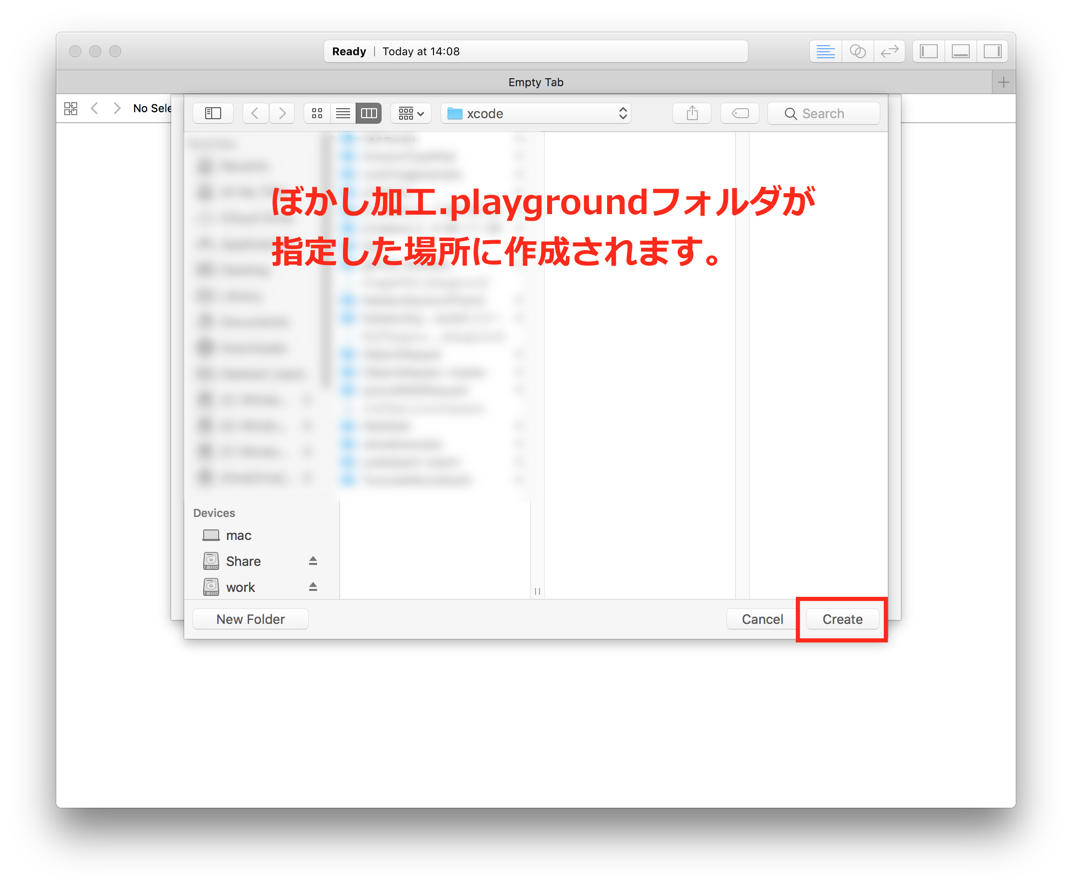Switch to column view in dialog

(x=369, y=113)
